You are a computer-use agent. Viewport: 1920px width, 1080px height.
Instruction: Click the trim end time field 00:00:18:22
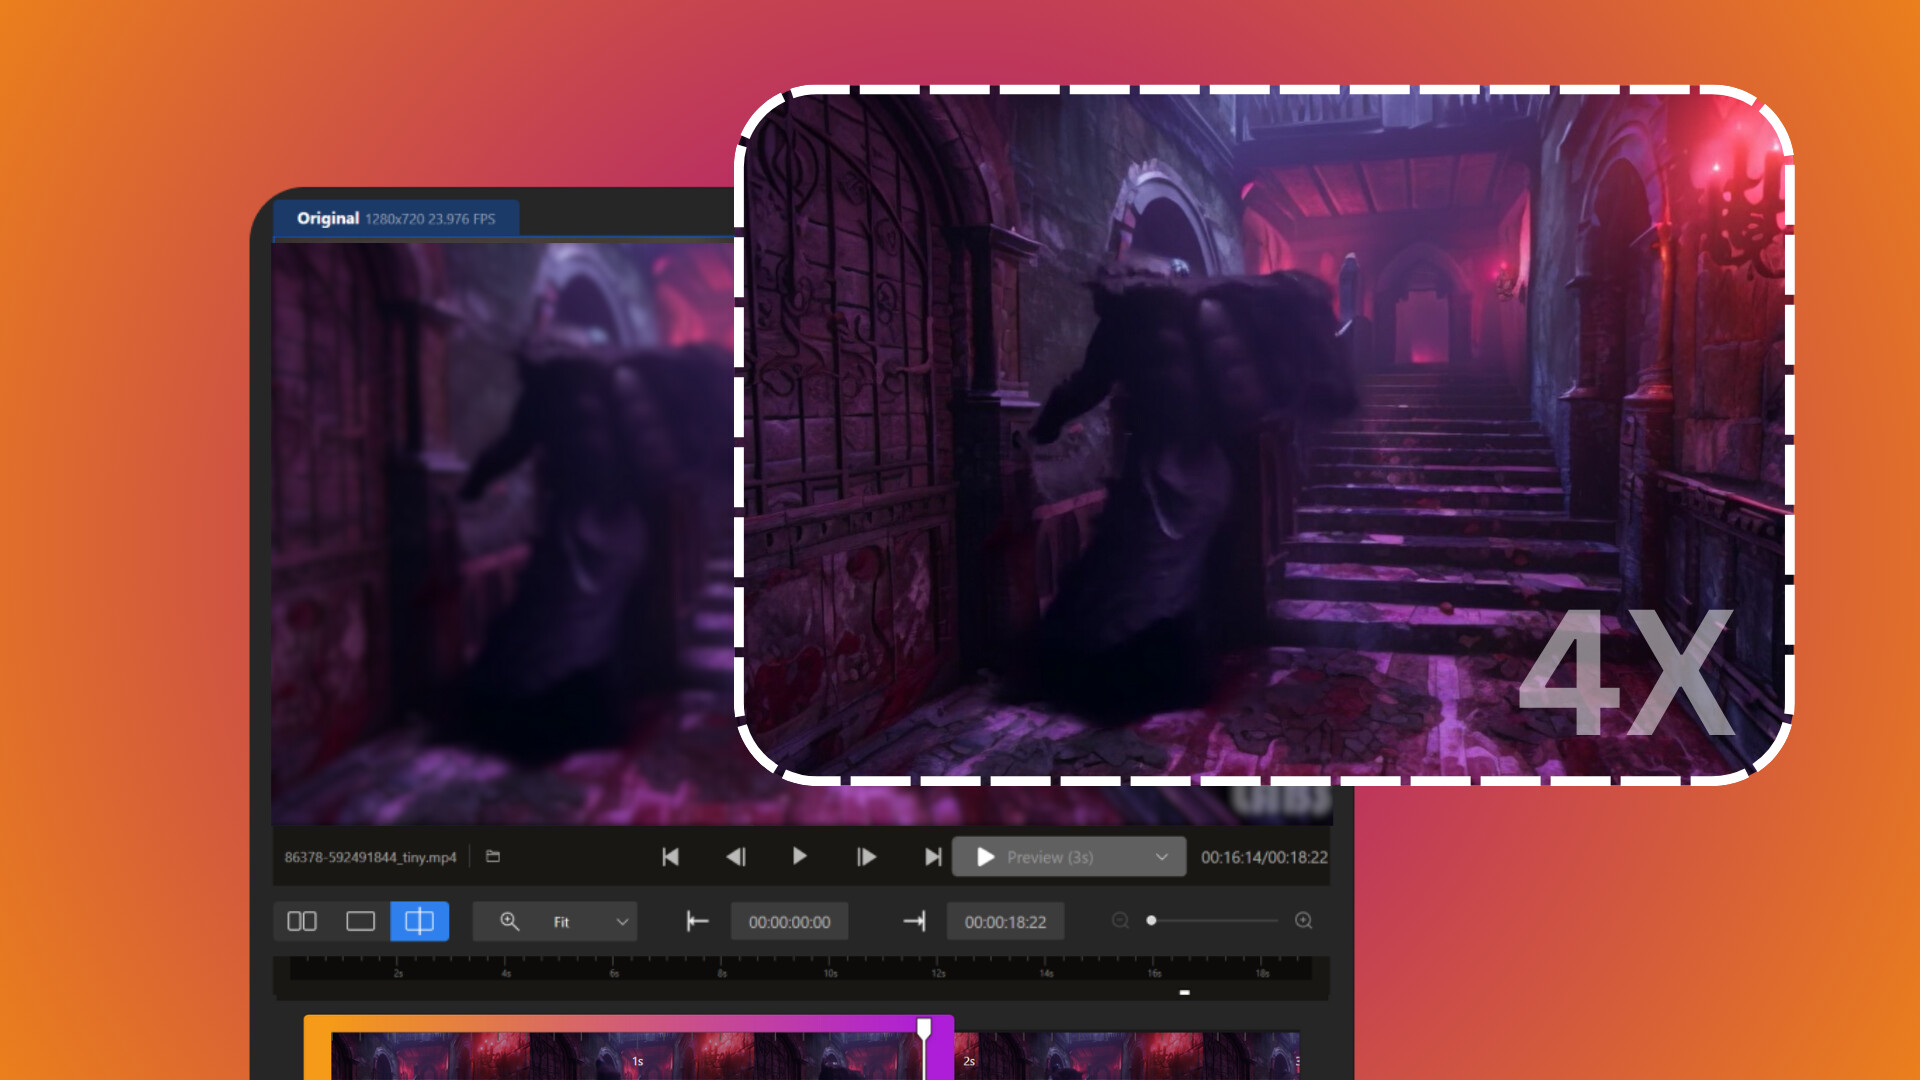tap(1005, 922)
